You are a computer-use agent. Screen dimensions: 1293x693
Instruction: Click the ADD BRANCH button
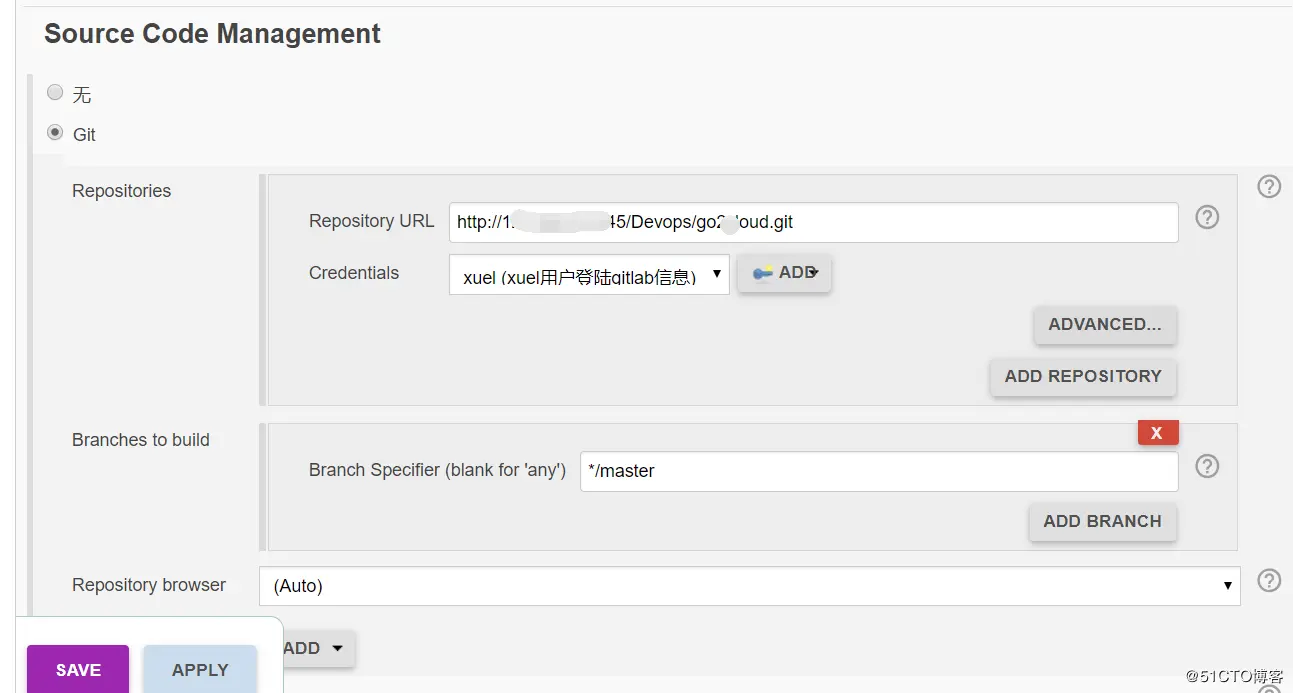(1102, 522)
